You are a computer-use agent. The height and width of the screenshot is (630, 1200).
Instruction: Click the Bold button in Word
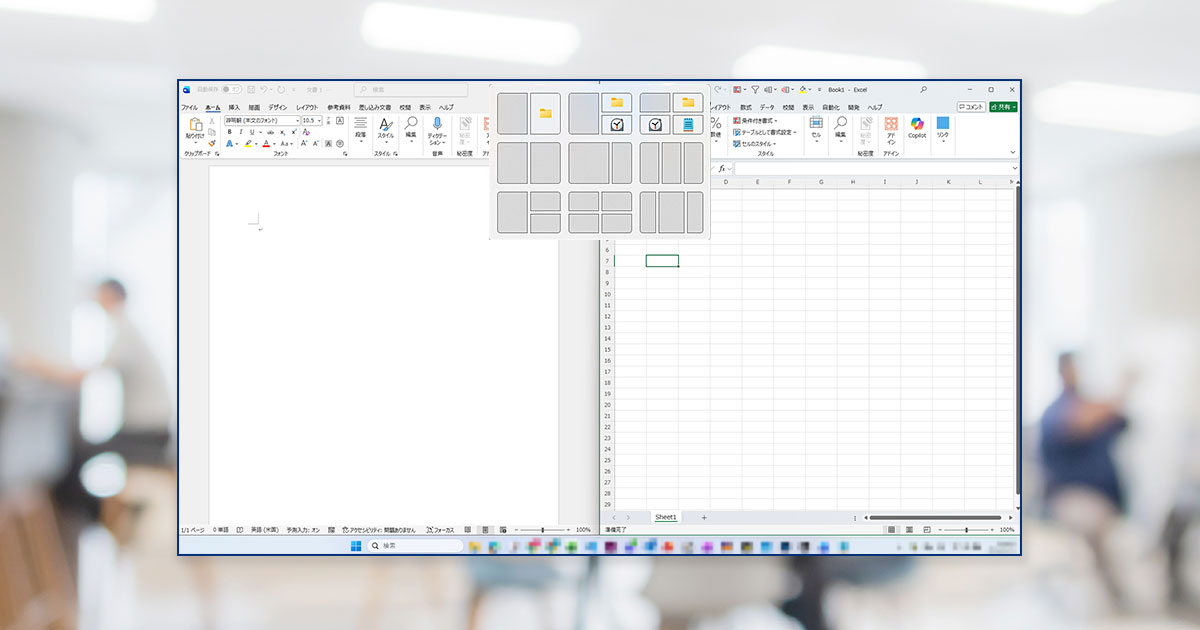coord(229,132)
